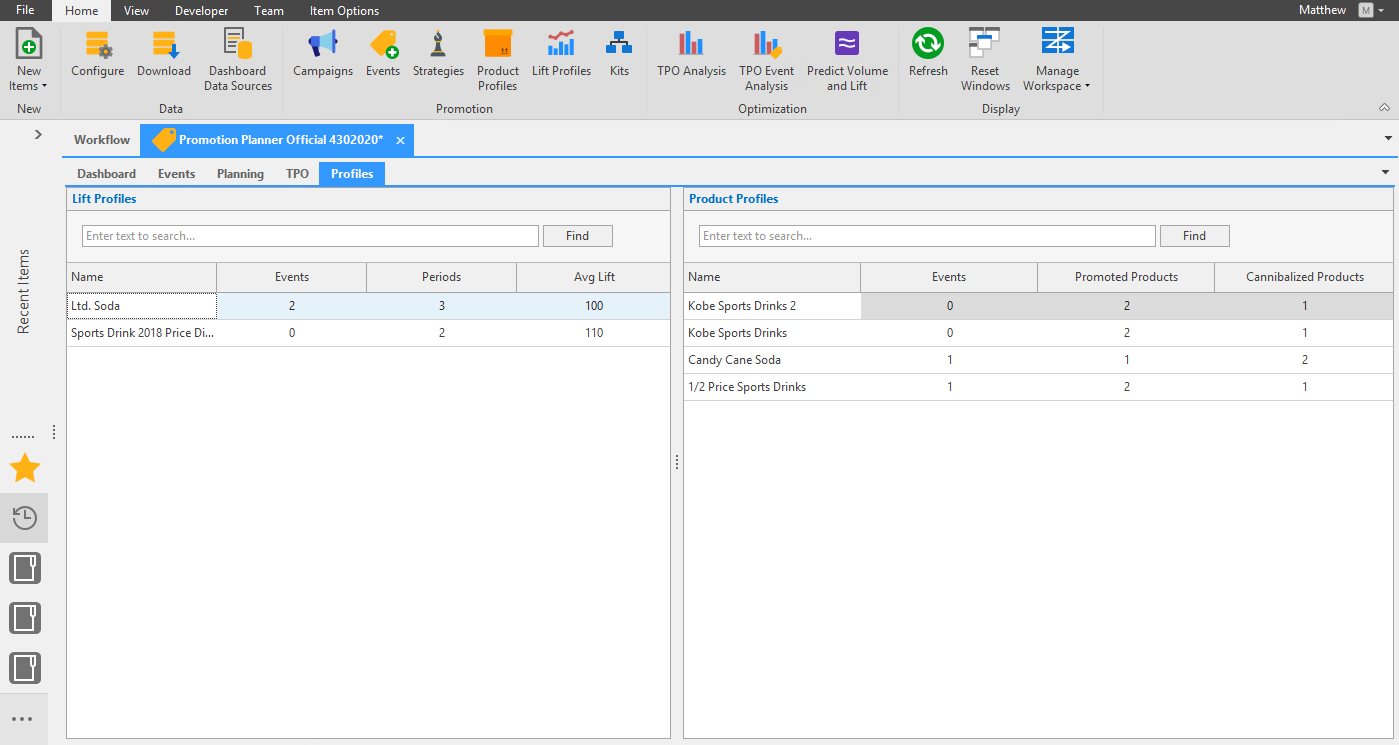Collapse the ribbon with the chevron
The width and height of the screenshot is (1399, 745).
tap(1384, 107)
